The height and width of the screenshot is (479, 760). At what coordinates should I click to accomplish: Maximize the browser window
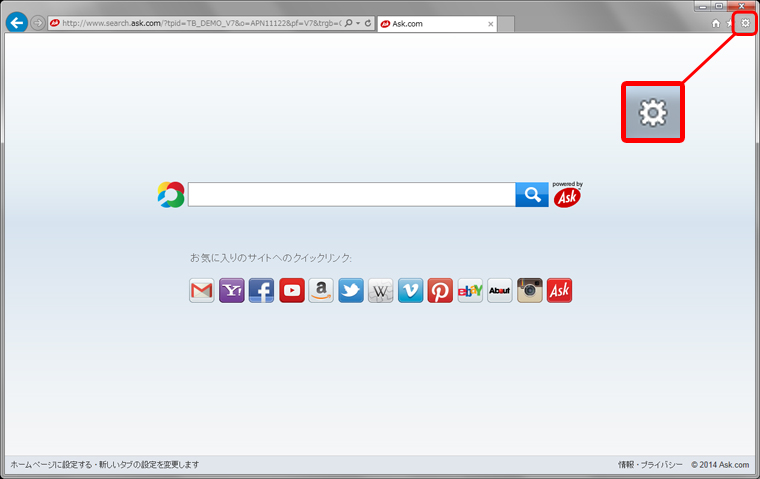719,6
